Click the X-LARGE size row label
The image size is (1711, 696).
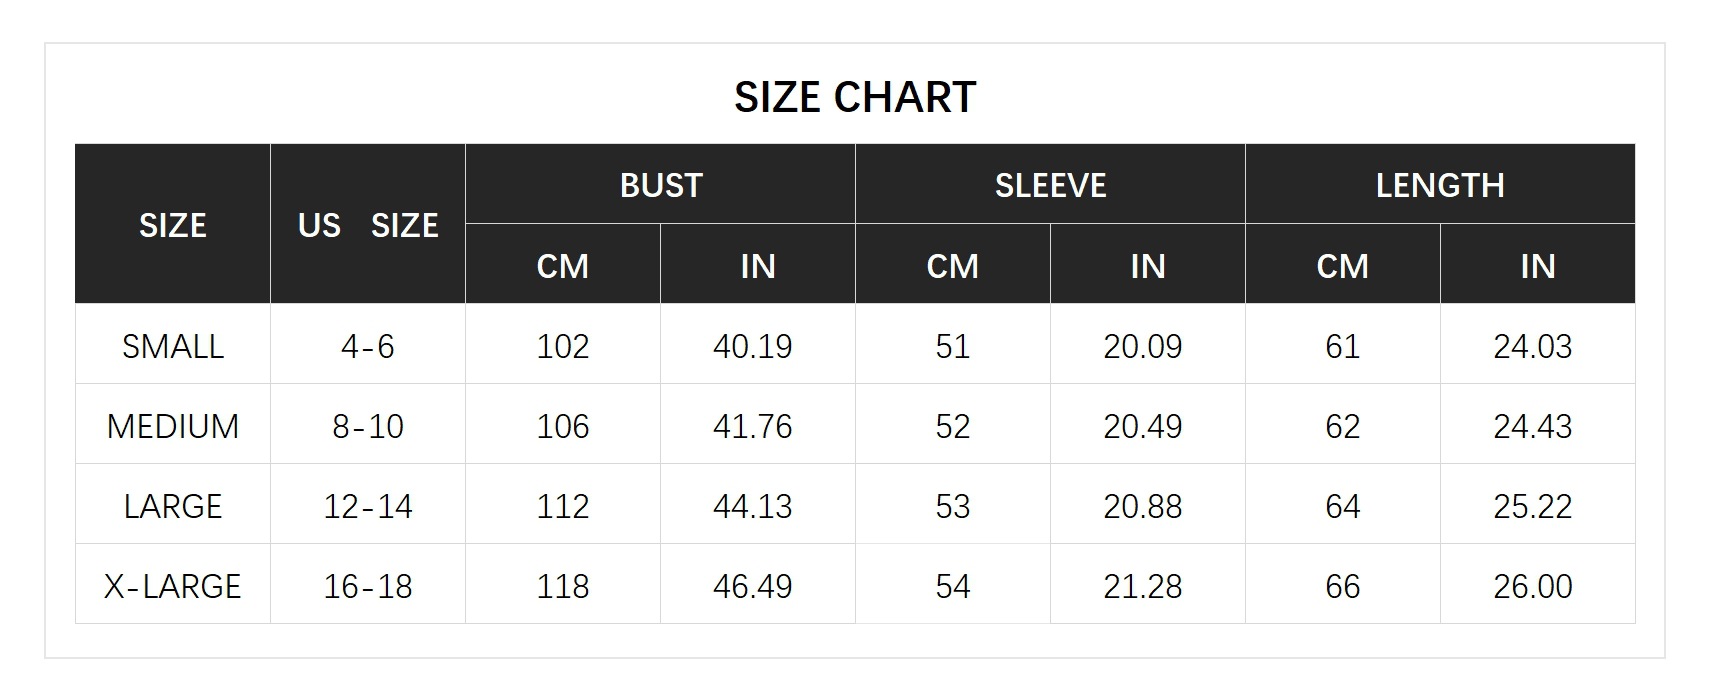[x=173, y=586]
